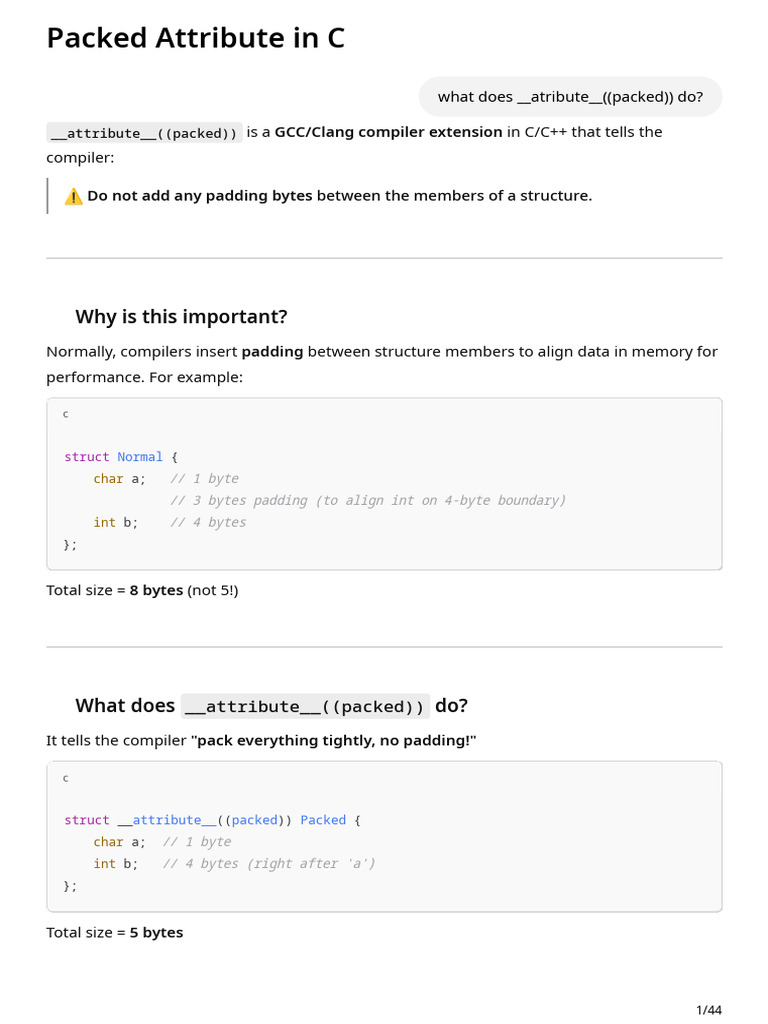768x1024 pixels.
Task: Click the "Total size = 8 bytes" text
Action: (x=142, y=590)
